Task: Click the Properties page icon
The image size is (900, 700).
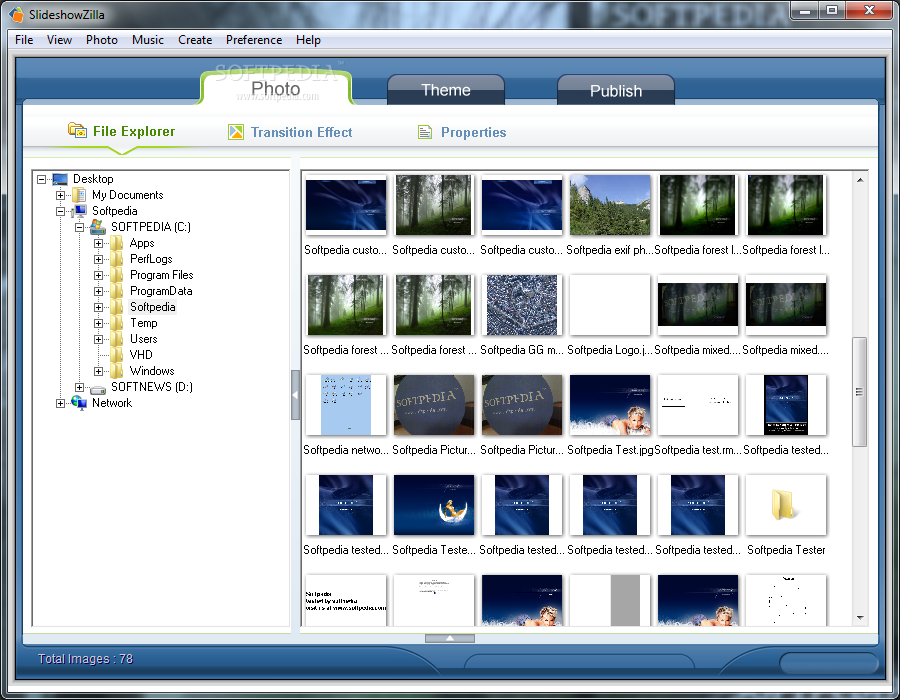Action: click(x=425, y=133)
